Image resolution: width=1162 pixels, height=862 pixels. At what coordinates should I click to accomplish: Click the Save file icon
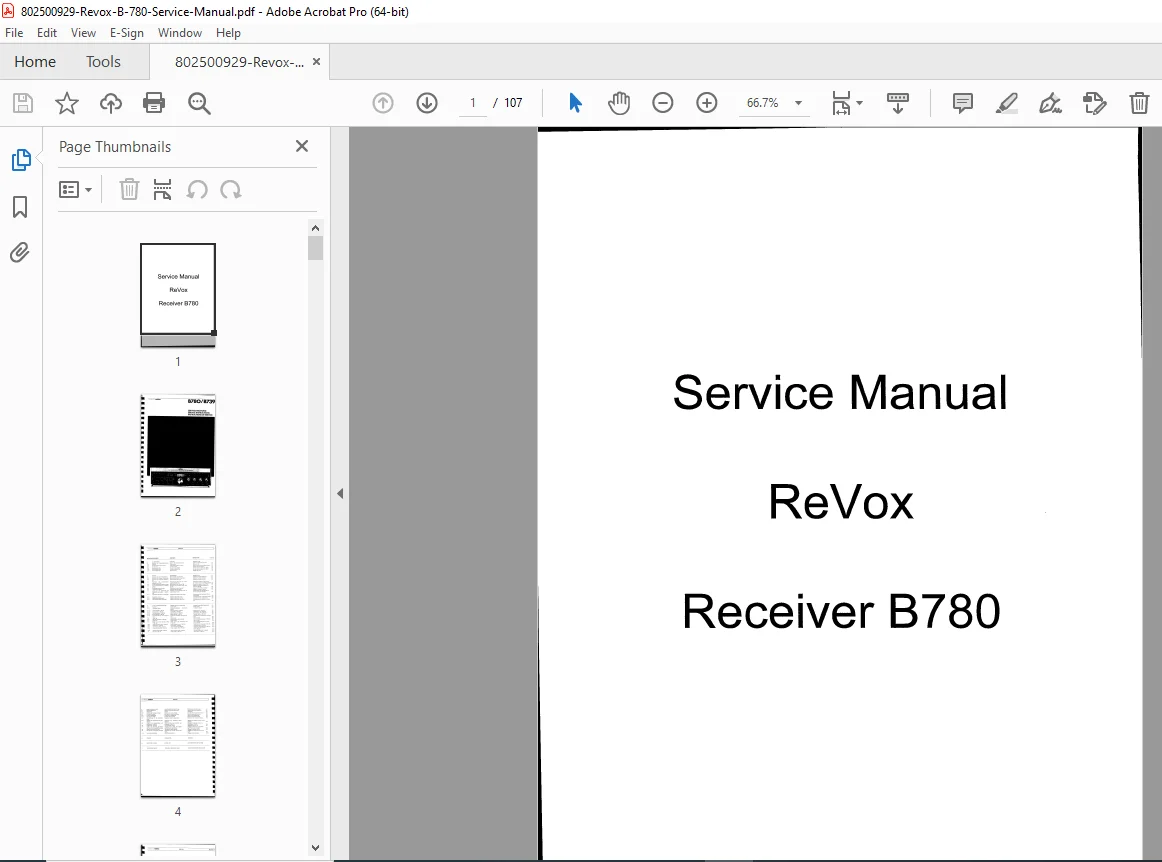coord(23,103)
